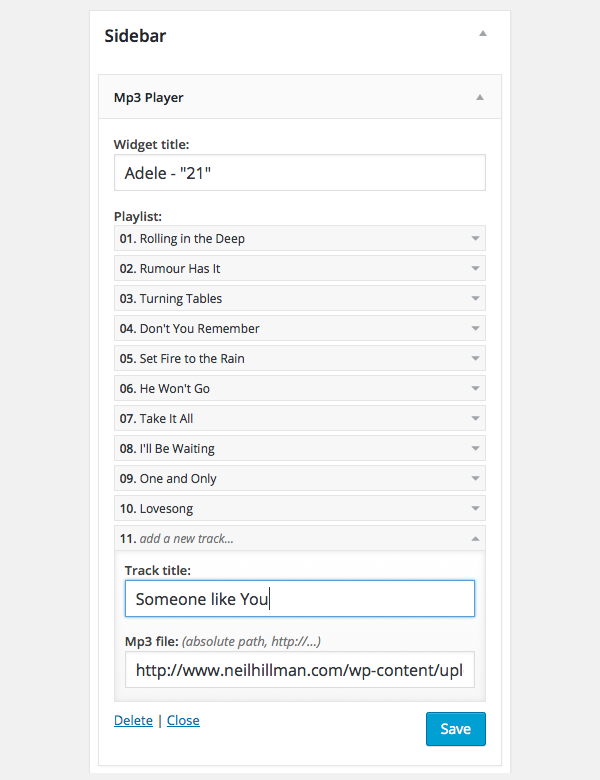Click the Close link
600x780 pixels.
pyautogui.click(x=183, y=720)
